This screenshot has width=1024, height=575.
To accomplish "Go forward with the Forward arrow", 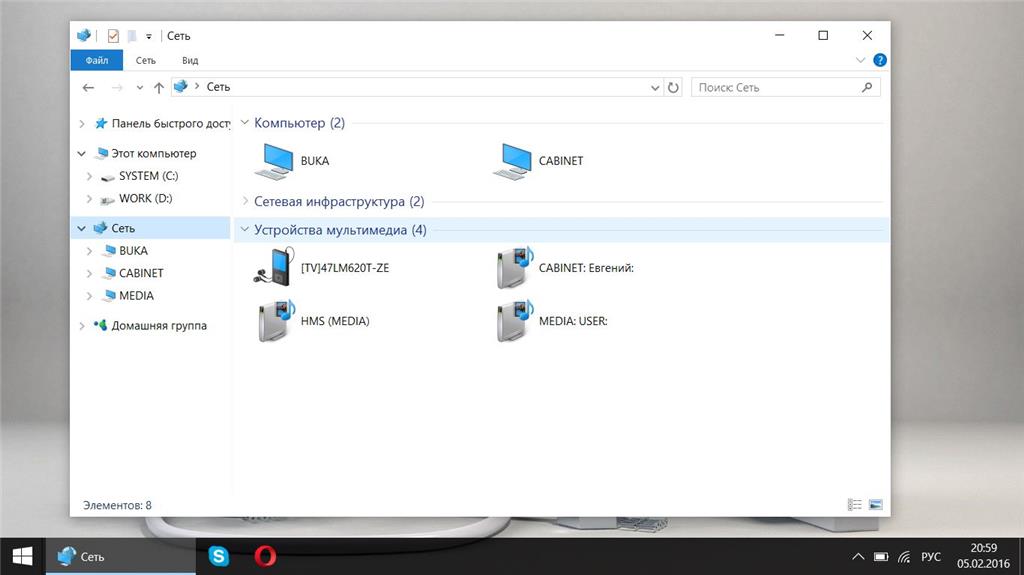I will 117,88.
